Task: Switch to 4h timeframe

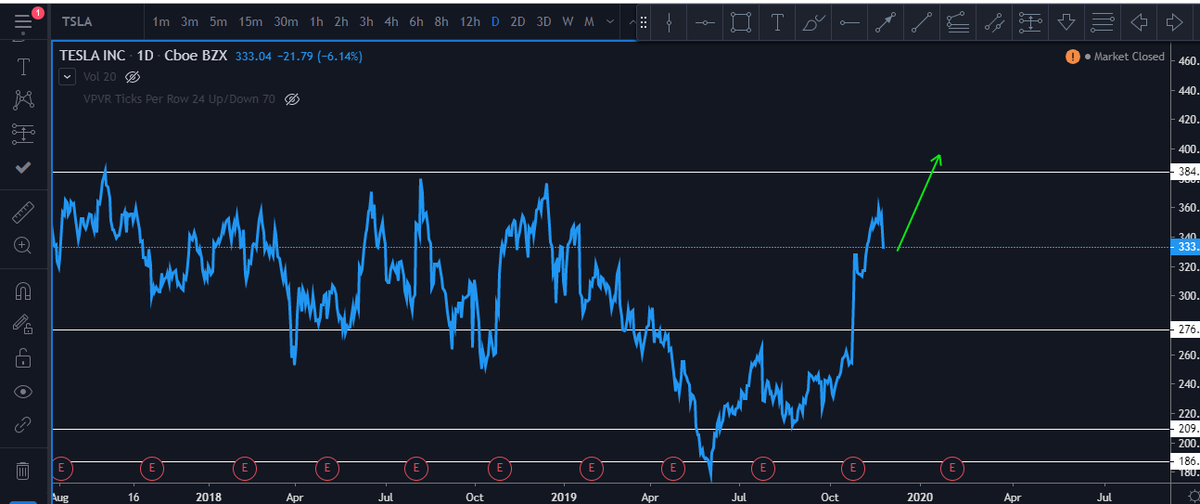Action: point(391,21)
